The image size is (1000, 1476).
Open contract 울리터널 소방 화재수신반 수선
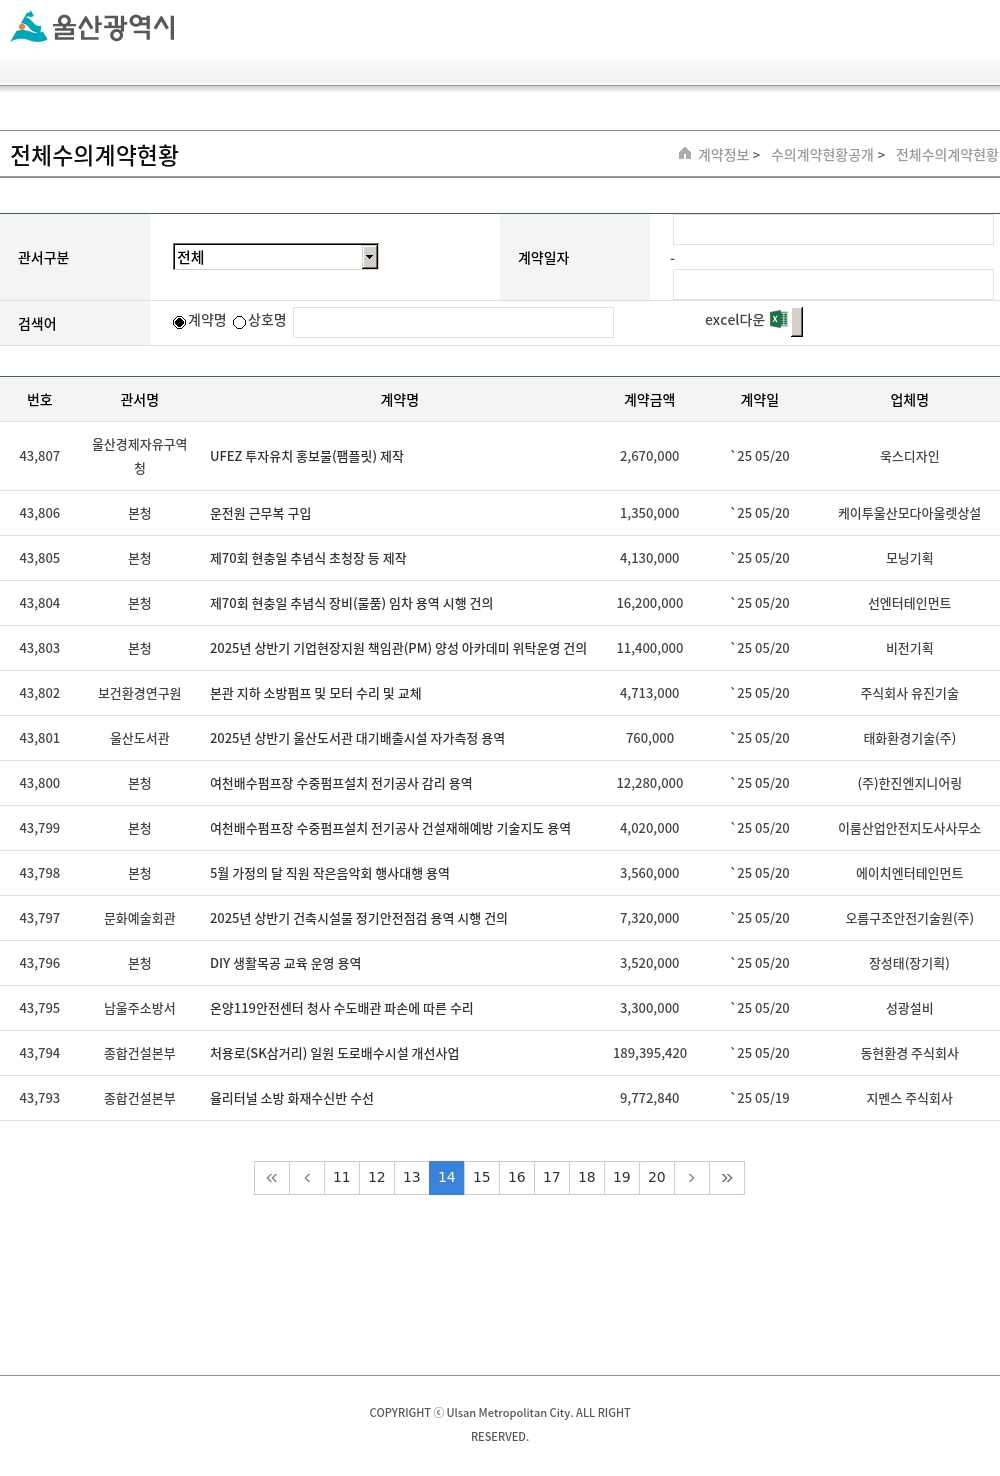pyautogui.click(x=292, y=1099)
